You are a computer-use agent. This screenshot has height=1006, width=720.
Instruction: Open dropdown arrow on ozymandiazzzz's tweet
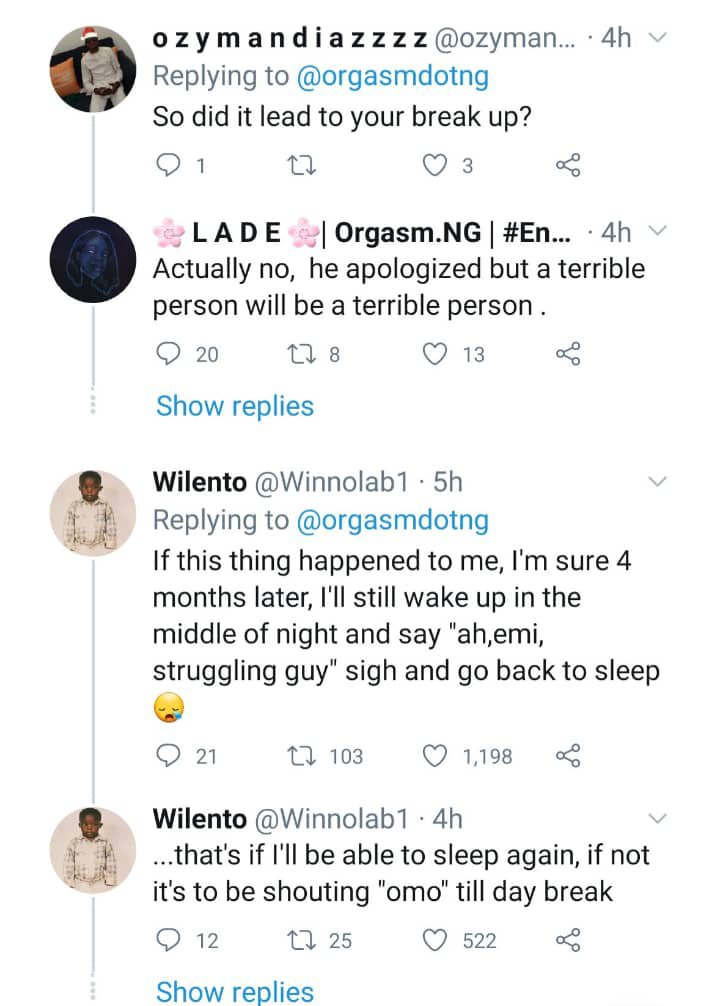[657, 39]
